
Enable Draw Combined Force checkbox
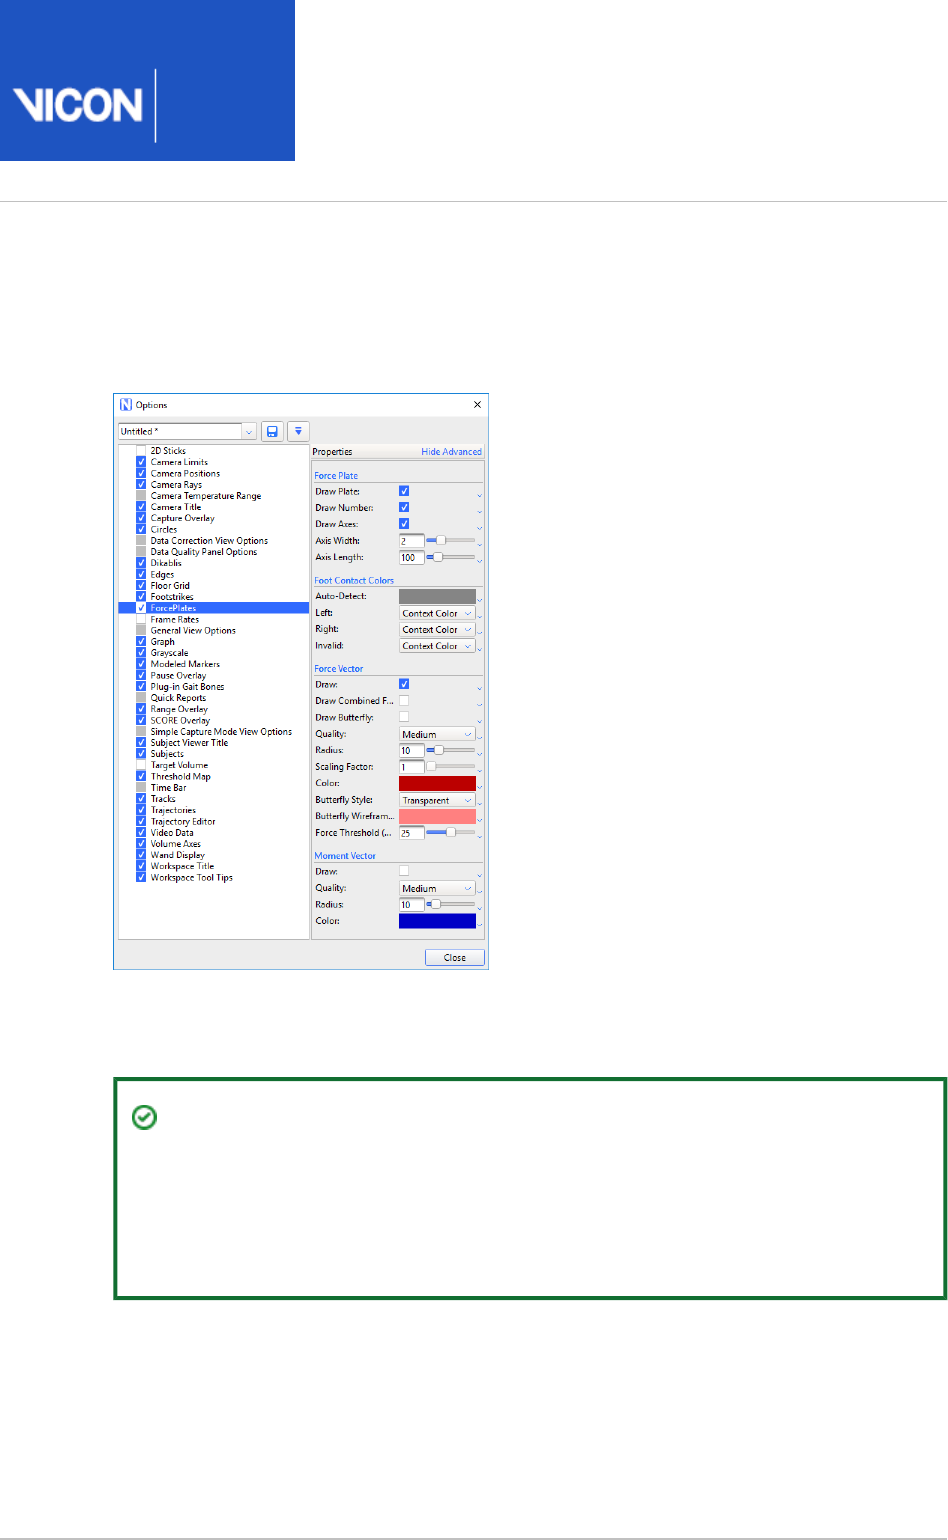point(404,701)
